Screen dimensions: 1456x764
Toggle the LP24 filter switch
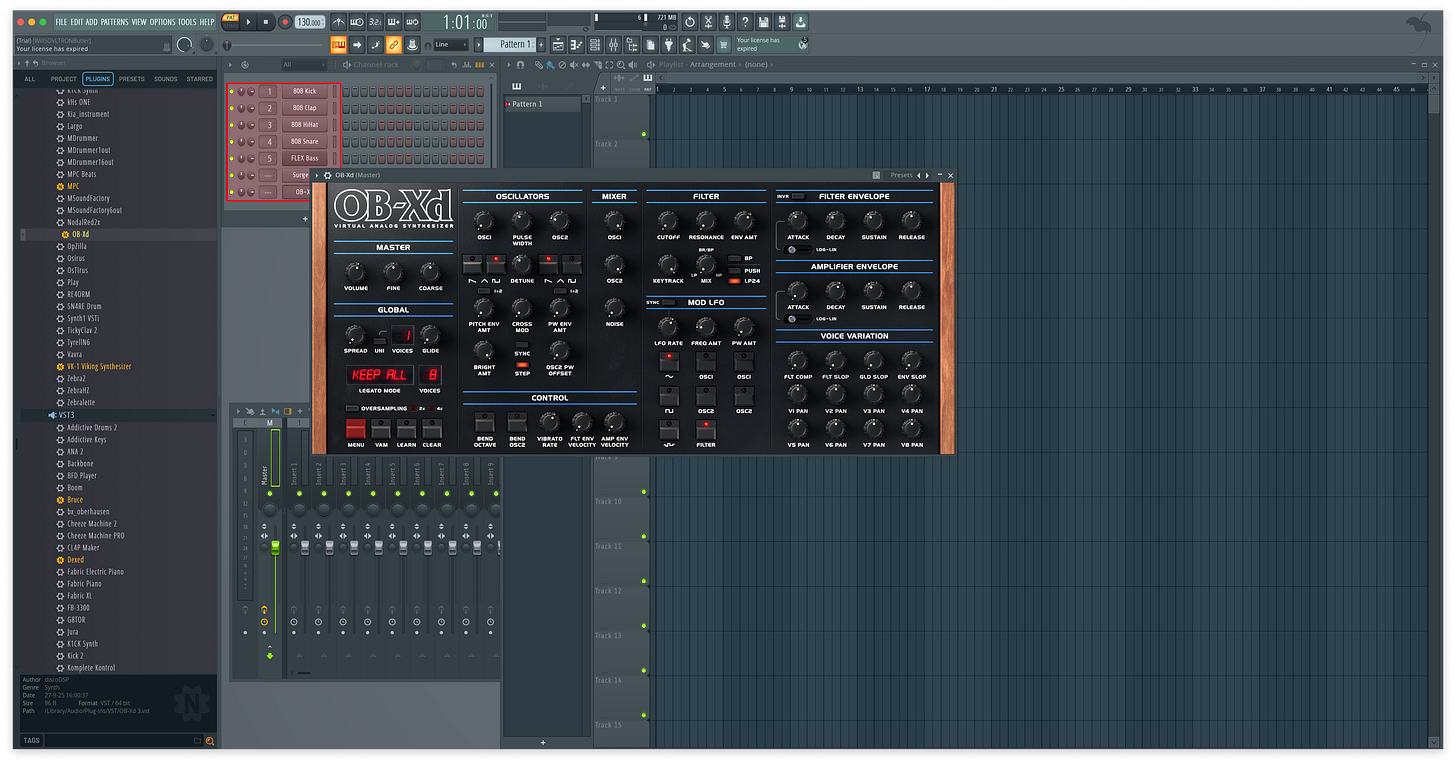(x=736, y=282)
